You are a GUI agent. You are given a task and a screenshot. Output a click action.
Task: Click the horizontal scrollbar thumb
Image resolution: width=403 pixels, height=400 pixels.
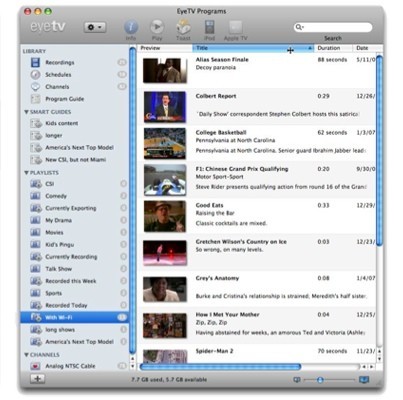[x=220, y=367]
